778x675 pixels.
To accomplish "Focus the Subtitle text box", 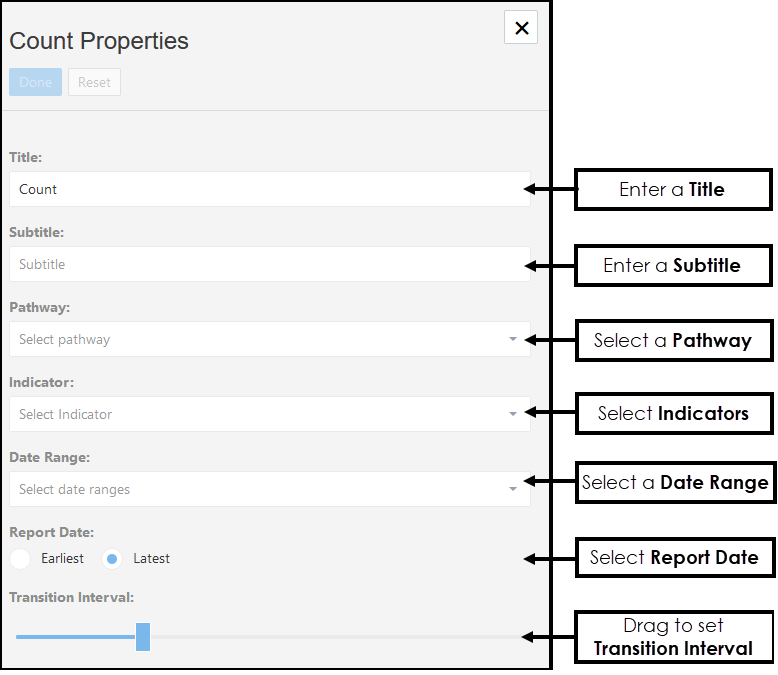I will 269,264.
